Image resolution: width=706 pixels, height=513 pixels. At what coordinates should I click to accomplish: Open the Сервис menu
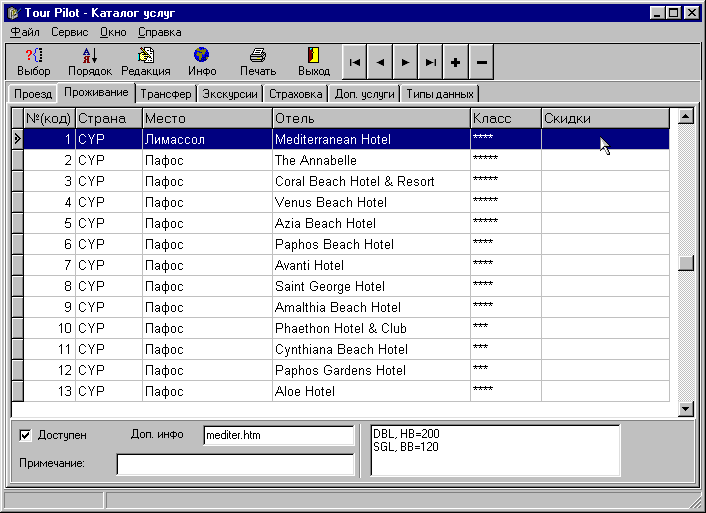(x=69, y=32)
